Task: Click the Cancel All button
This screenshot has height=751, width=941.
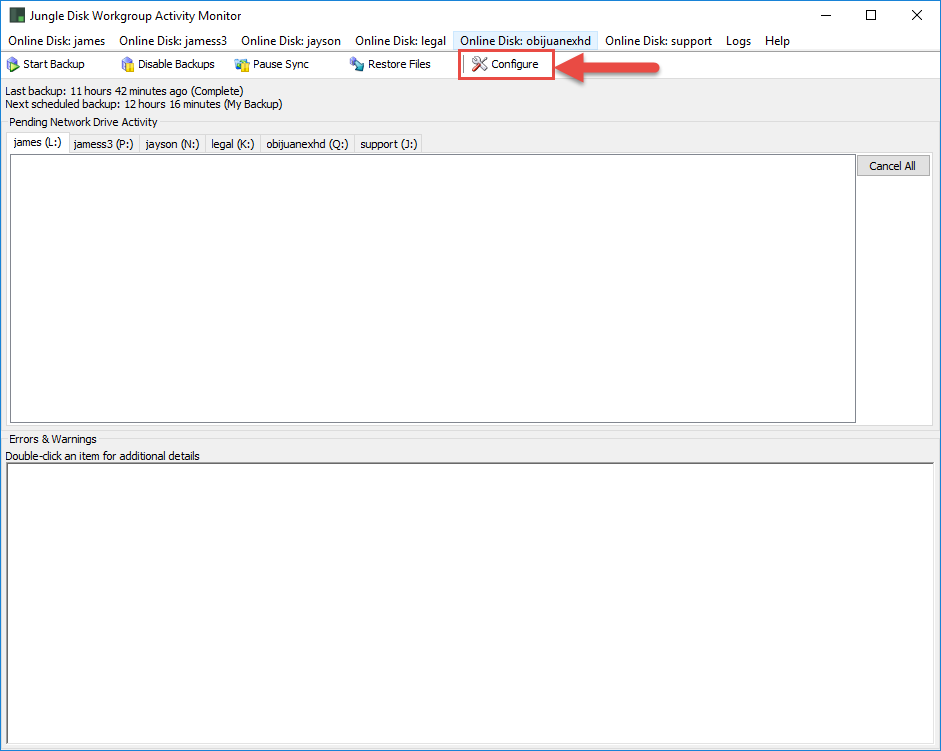Action: click(x=892, y=166)
